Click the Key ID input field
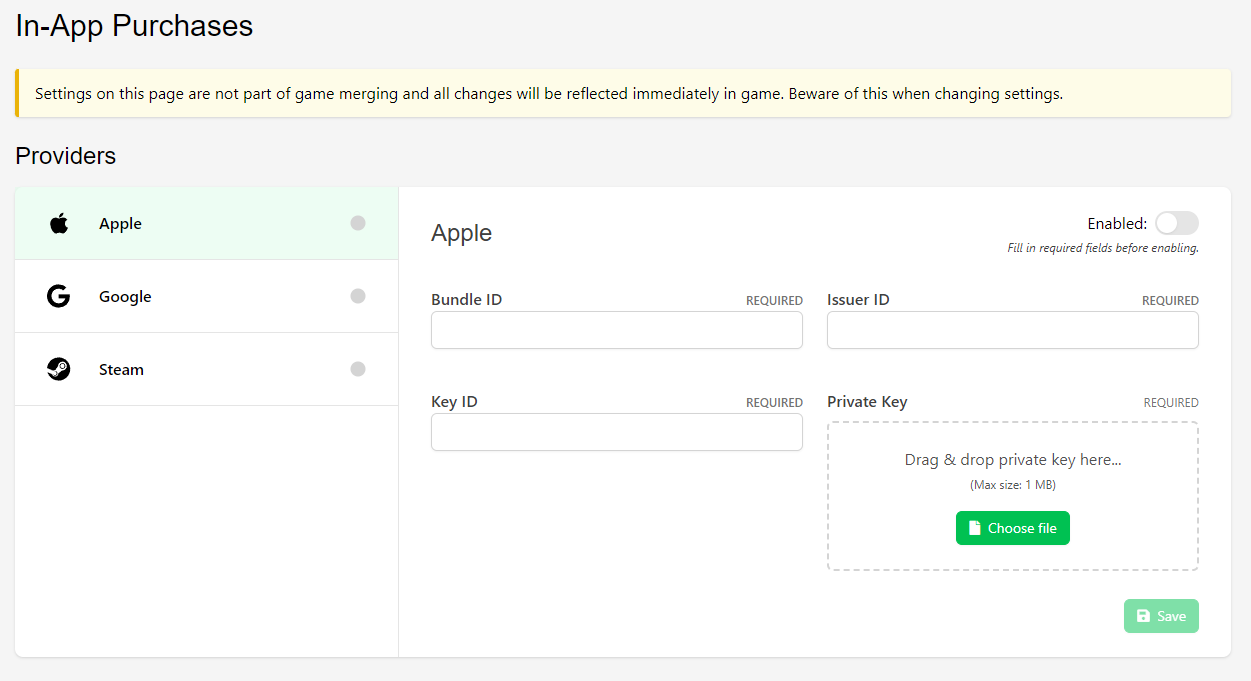The height and width of the screenshot is (681, 1251). (x=616, y=432)
